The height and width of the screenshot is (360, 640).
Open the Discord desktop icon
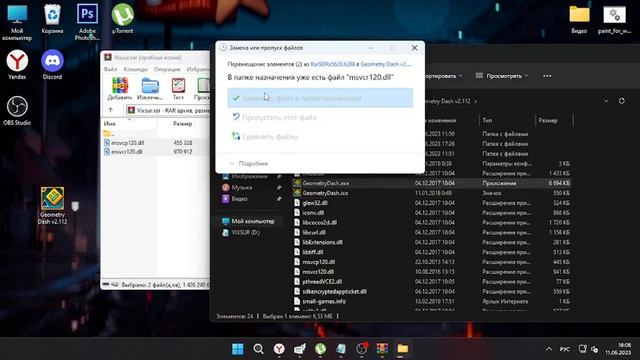[x=52, y=64]
